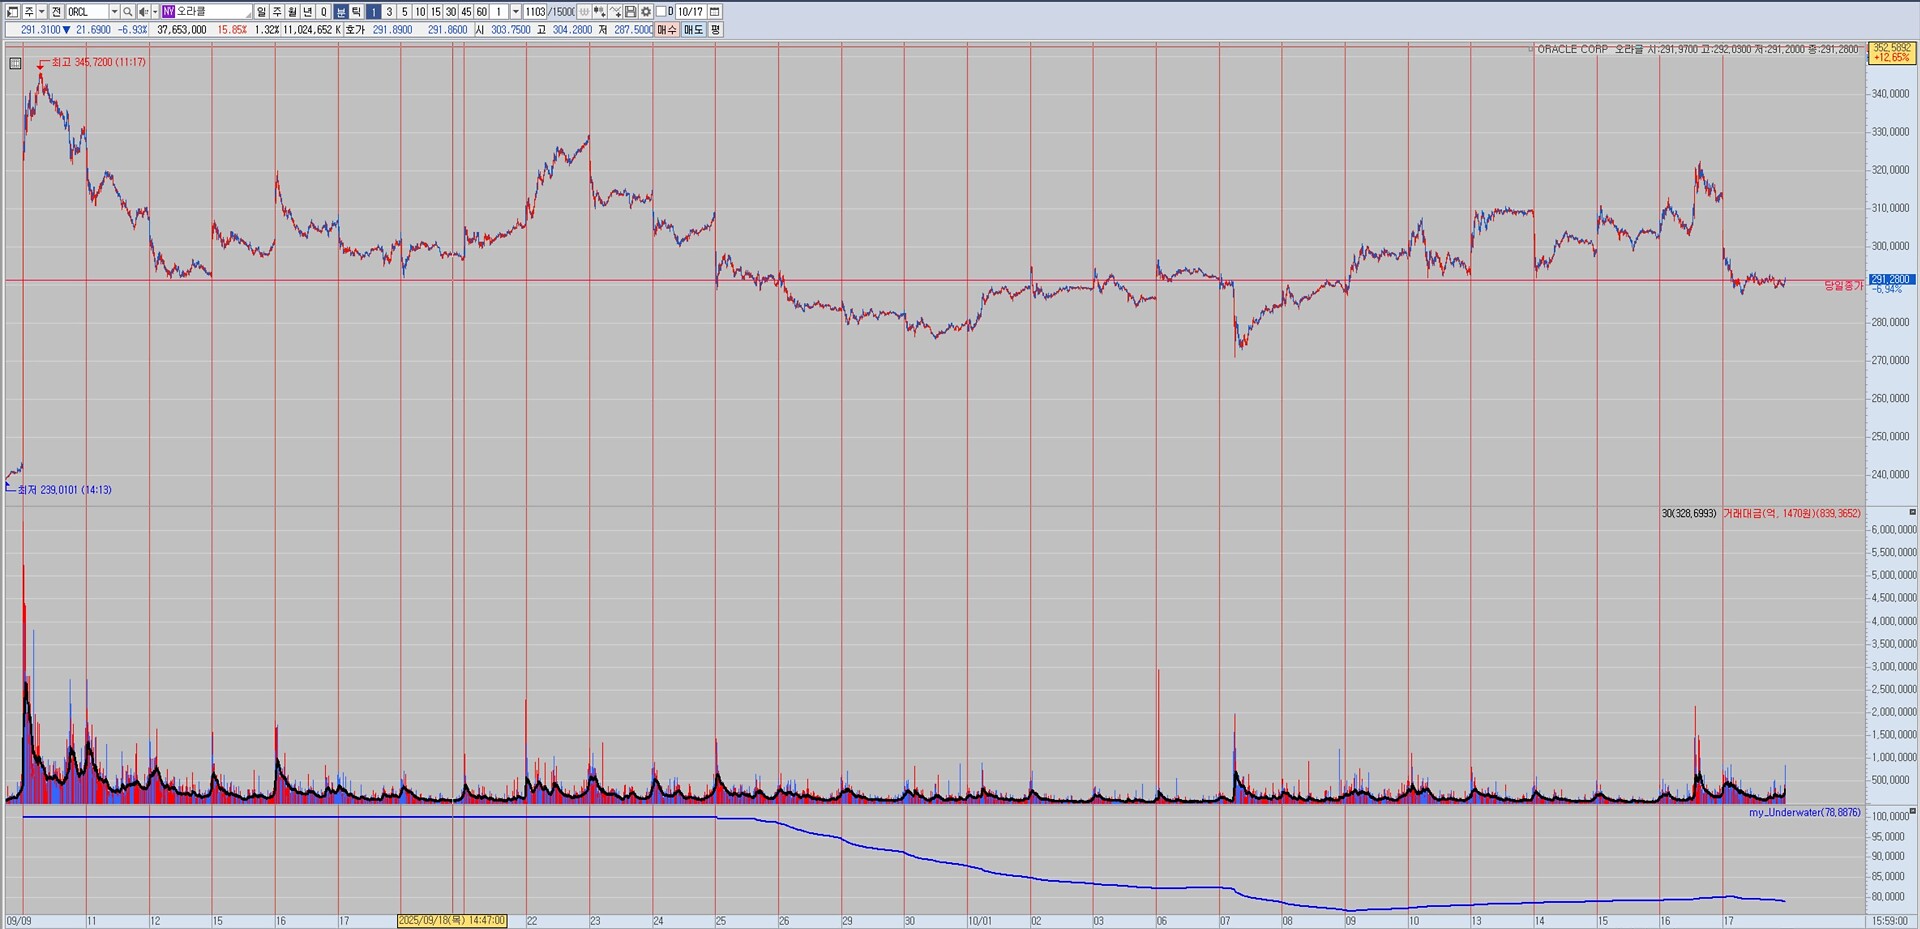Click the 0 period button
Viewport: 1920px width, 929px height.
tap(324, 12)
